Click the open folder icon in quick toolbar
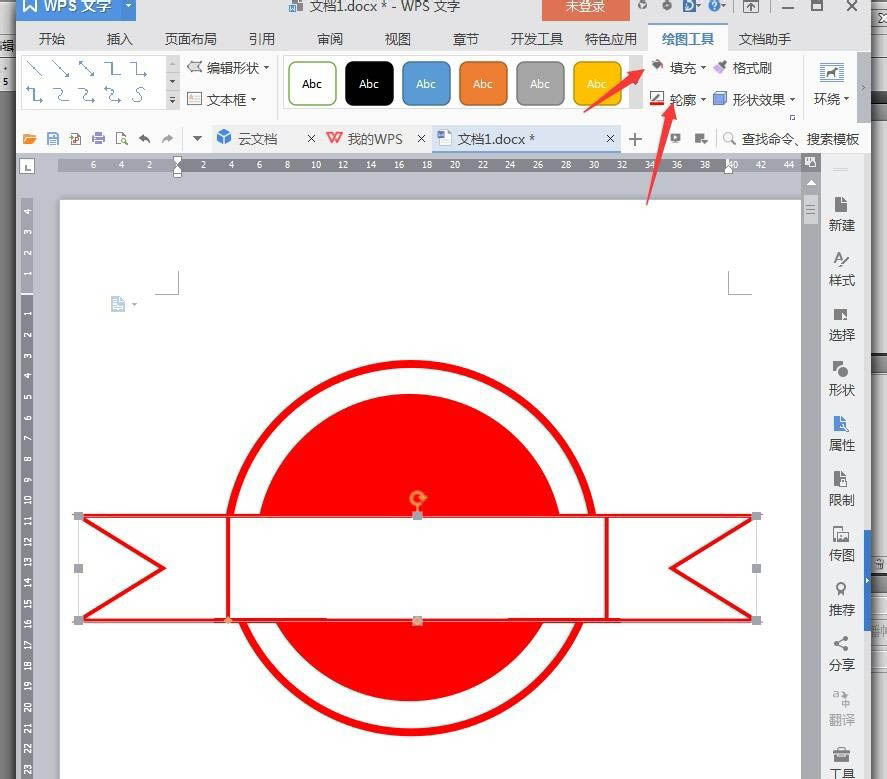Viewport: 887px width, 779px height. [x=29, y=139]
